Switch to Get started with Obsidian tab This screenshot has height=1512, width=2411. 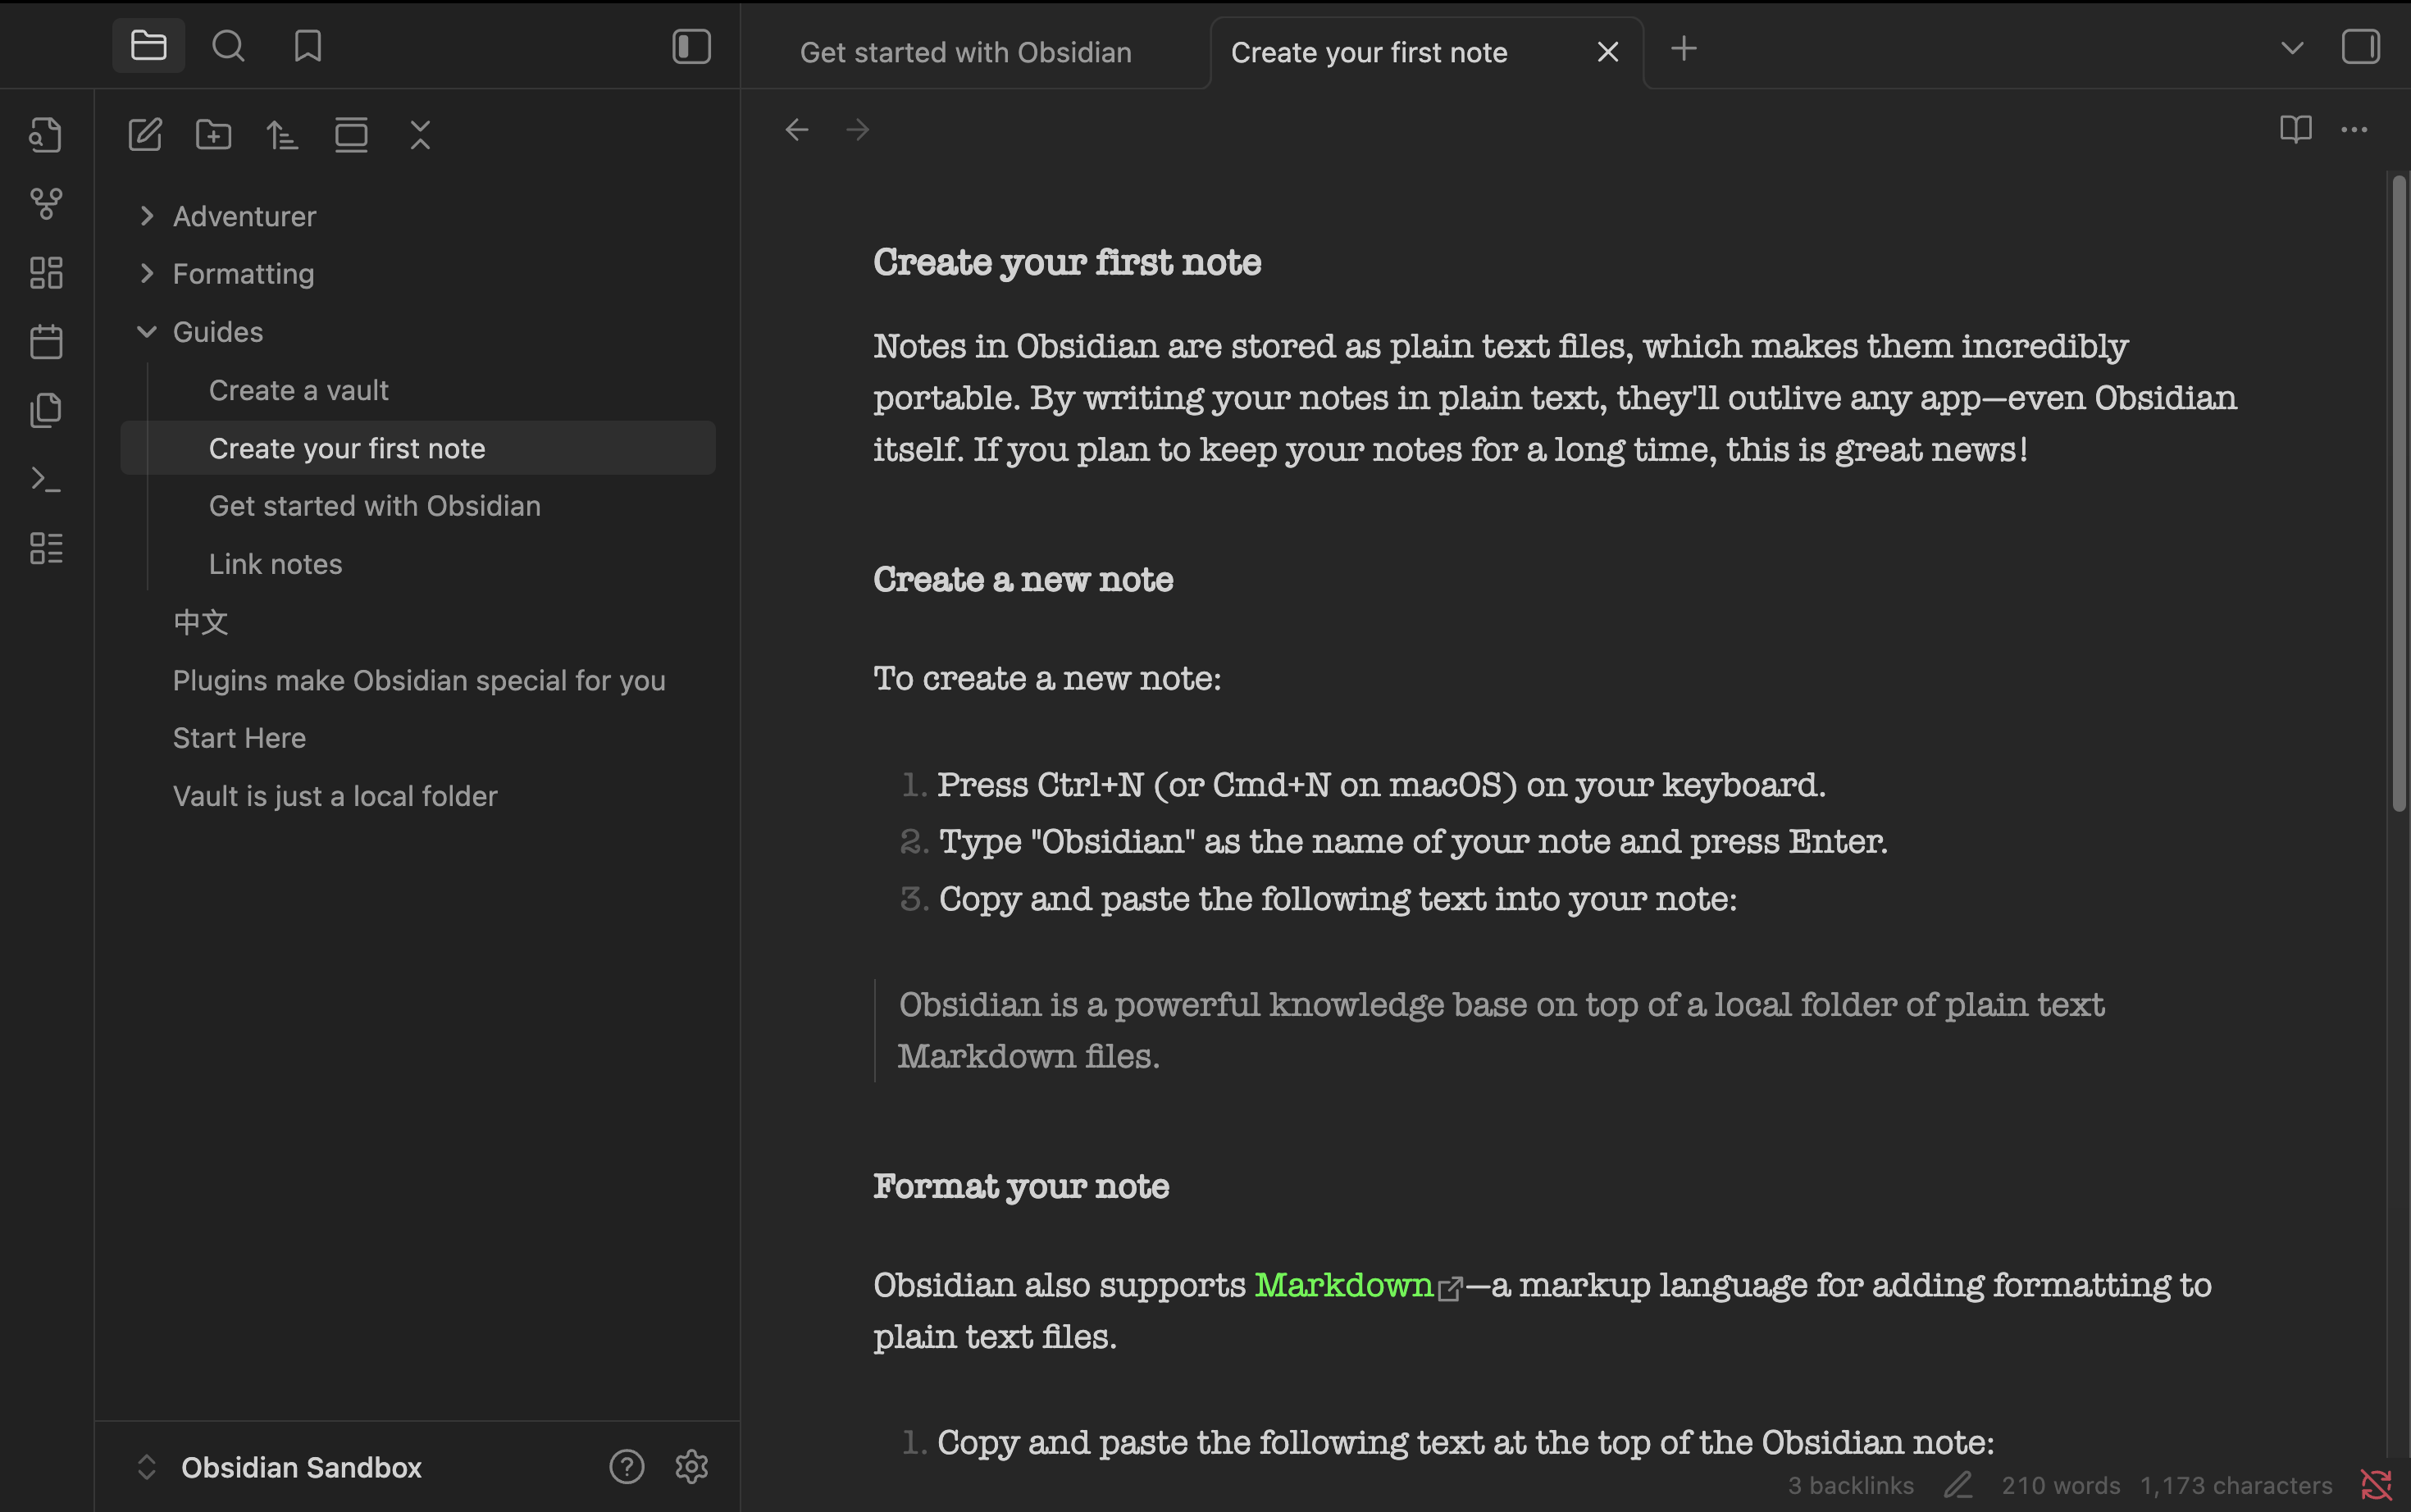[965, 52]
